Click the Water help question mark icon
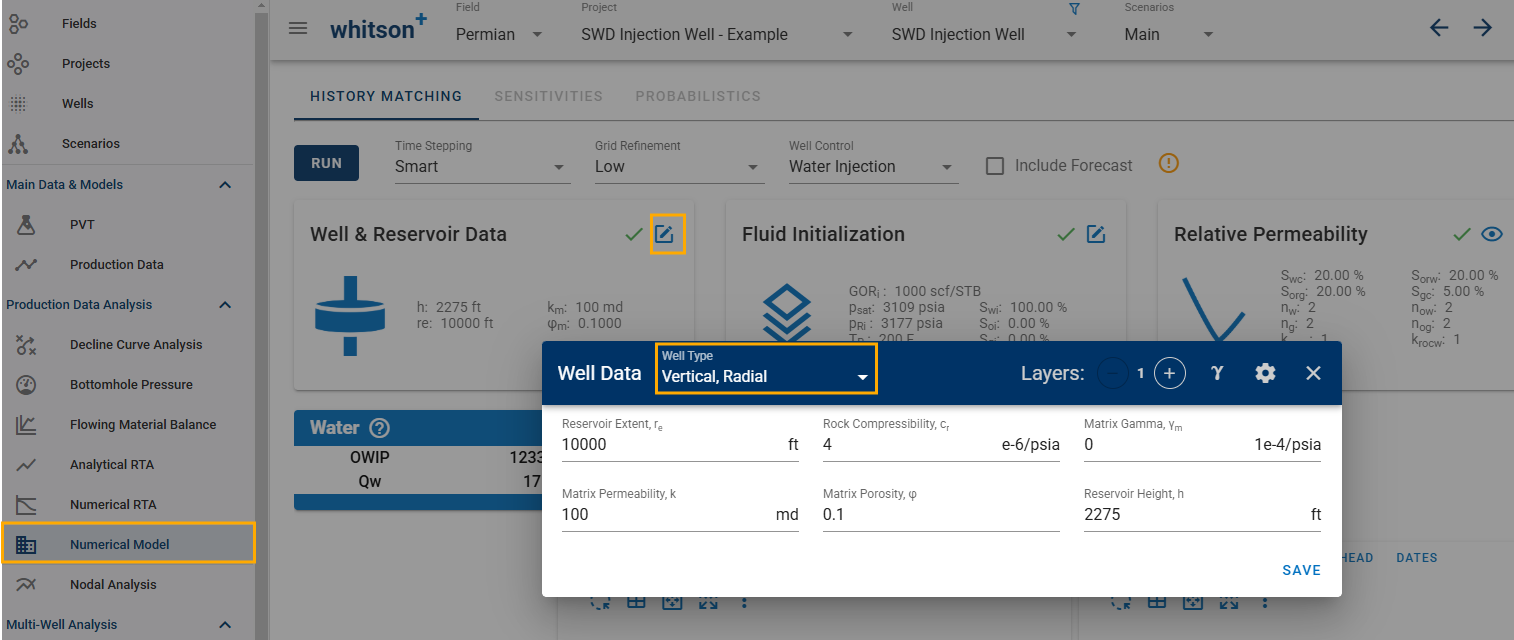This screenshot has height=640, width=1514. click(379, 428)
